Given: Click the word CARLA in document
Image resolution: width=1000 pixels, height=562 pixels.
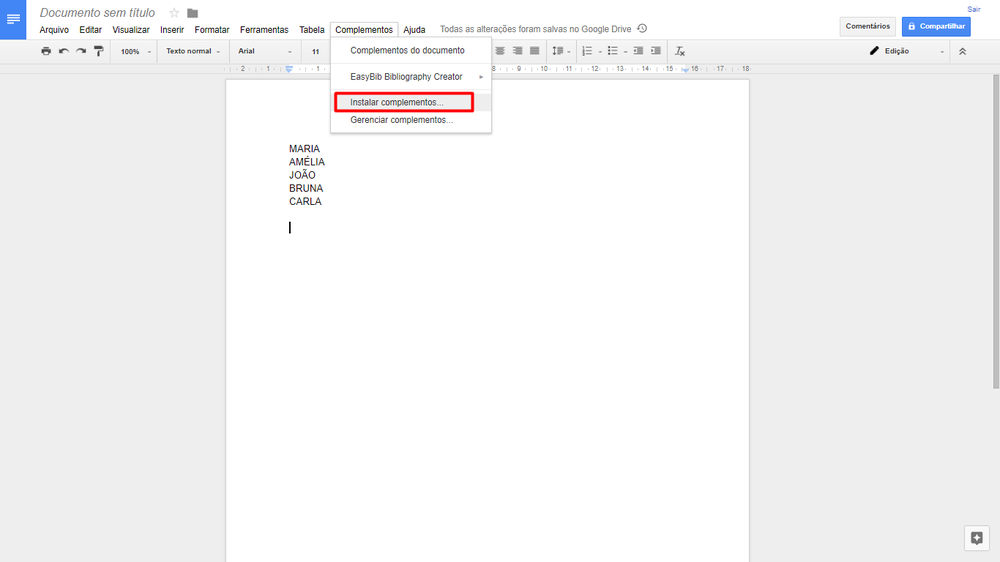Looking at the screenshot, I should pyautogui.click(x=305, y=202).
